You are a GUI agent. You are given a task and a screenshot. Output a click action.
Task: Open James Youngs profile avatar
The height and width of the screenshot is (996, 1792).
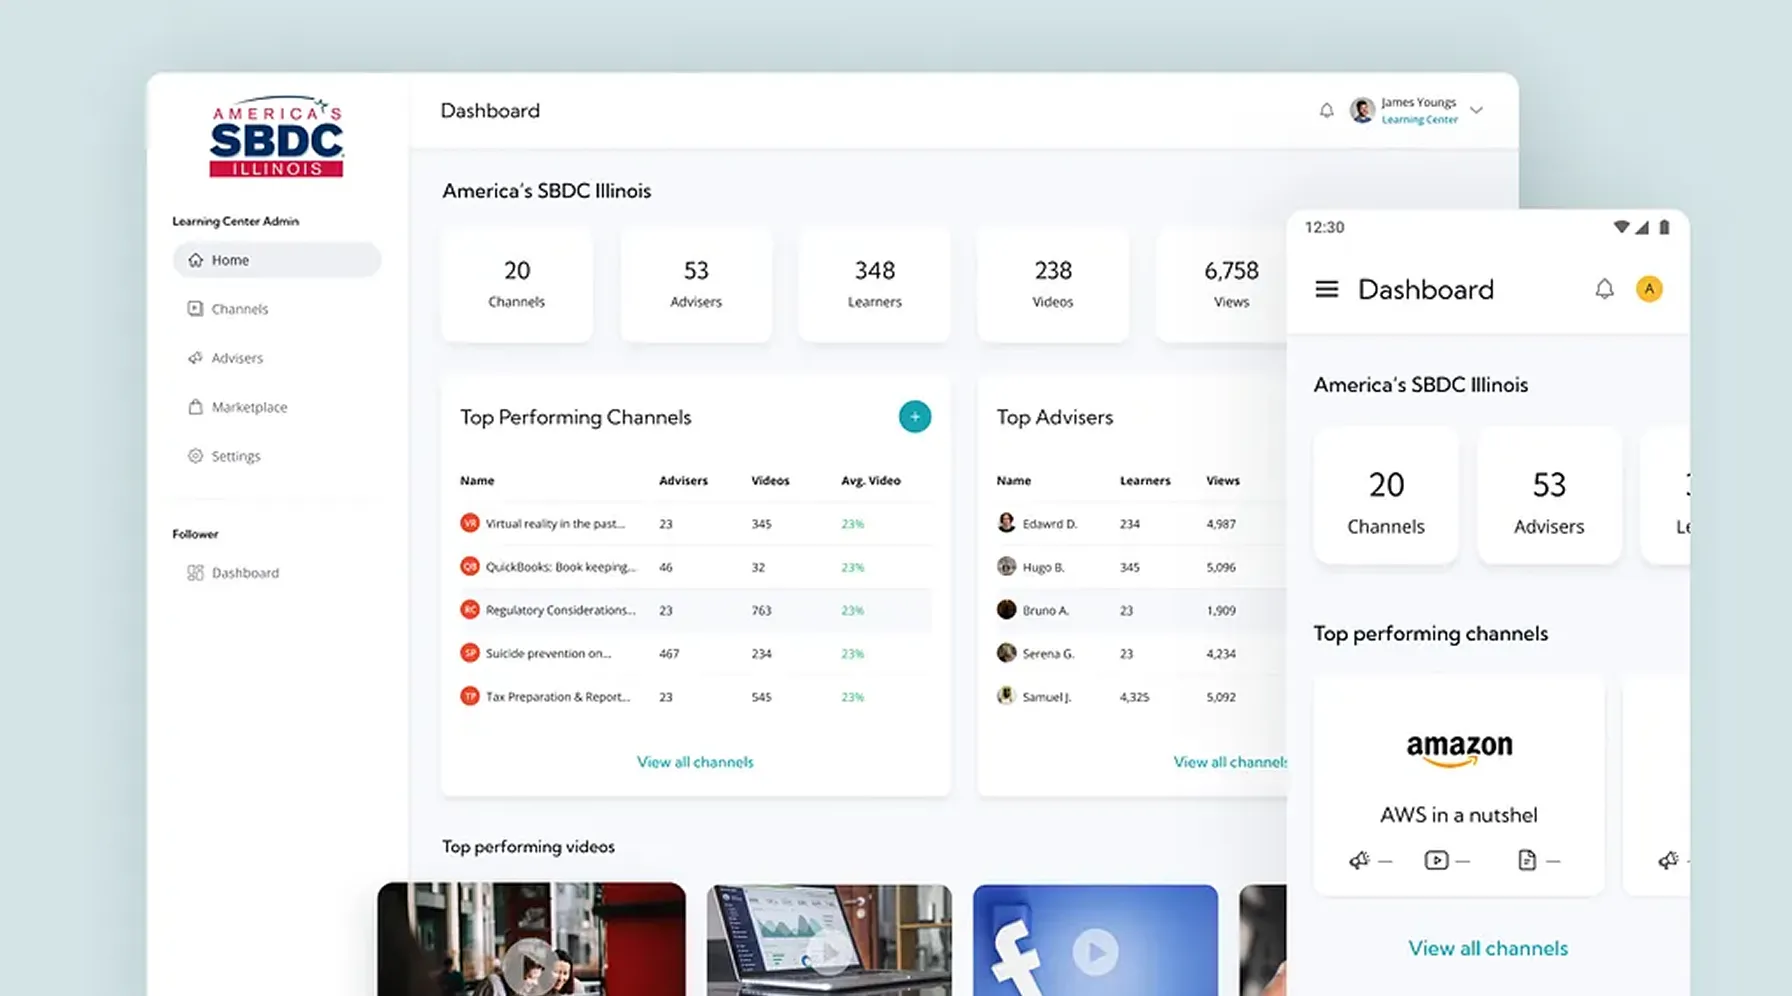point(1362,110)
